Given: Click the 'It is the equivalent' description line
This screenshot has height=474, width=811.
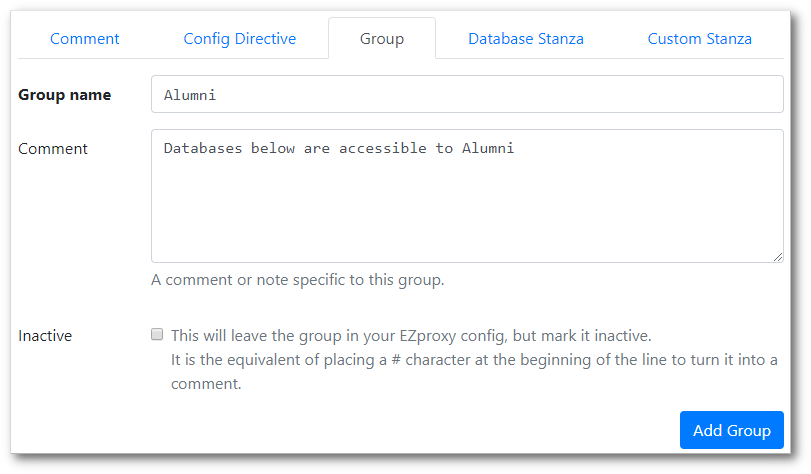Looking at the screenshot, I should [x=474, y=360].
